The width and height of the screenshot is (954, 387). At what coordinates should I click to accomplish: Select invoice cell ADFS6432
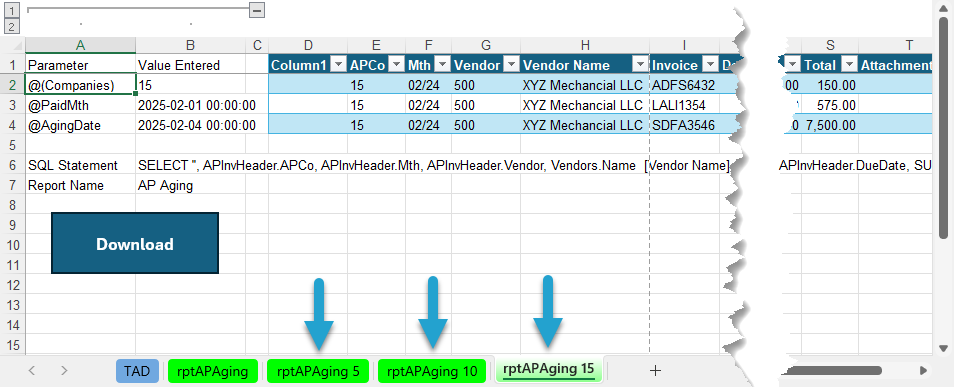[685, 85]
